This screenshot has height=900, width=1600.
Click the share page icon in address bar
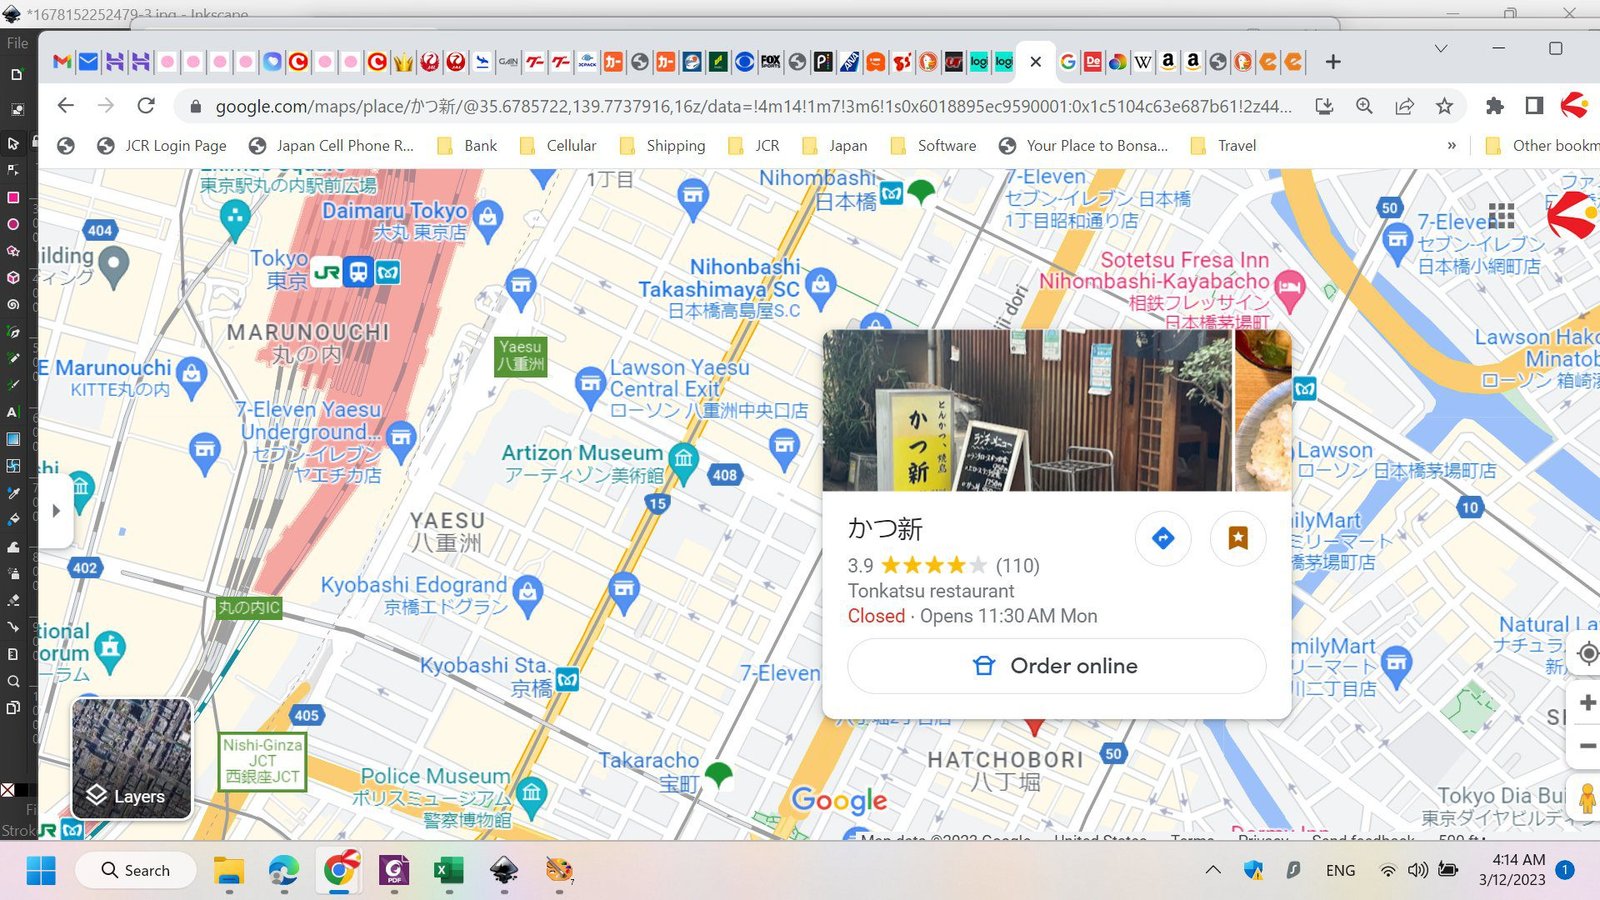tap(1404, 106)
